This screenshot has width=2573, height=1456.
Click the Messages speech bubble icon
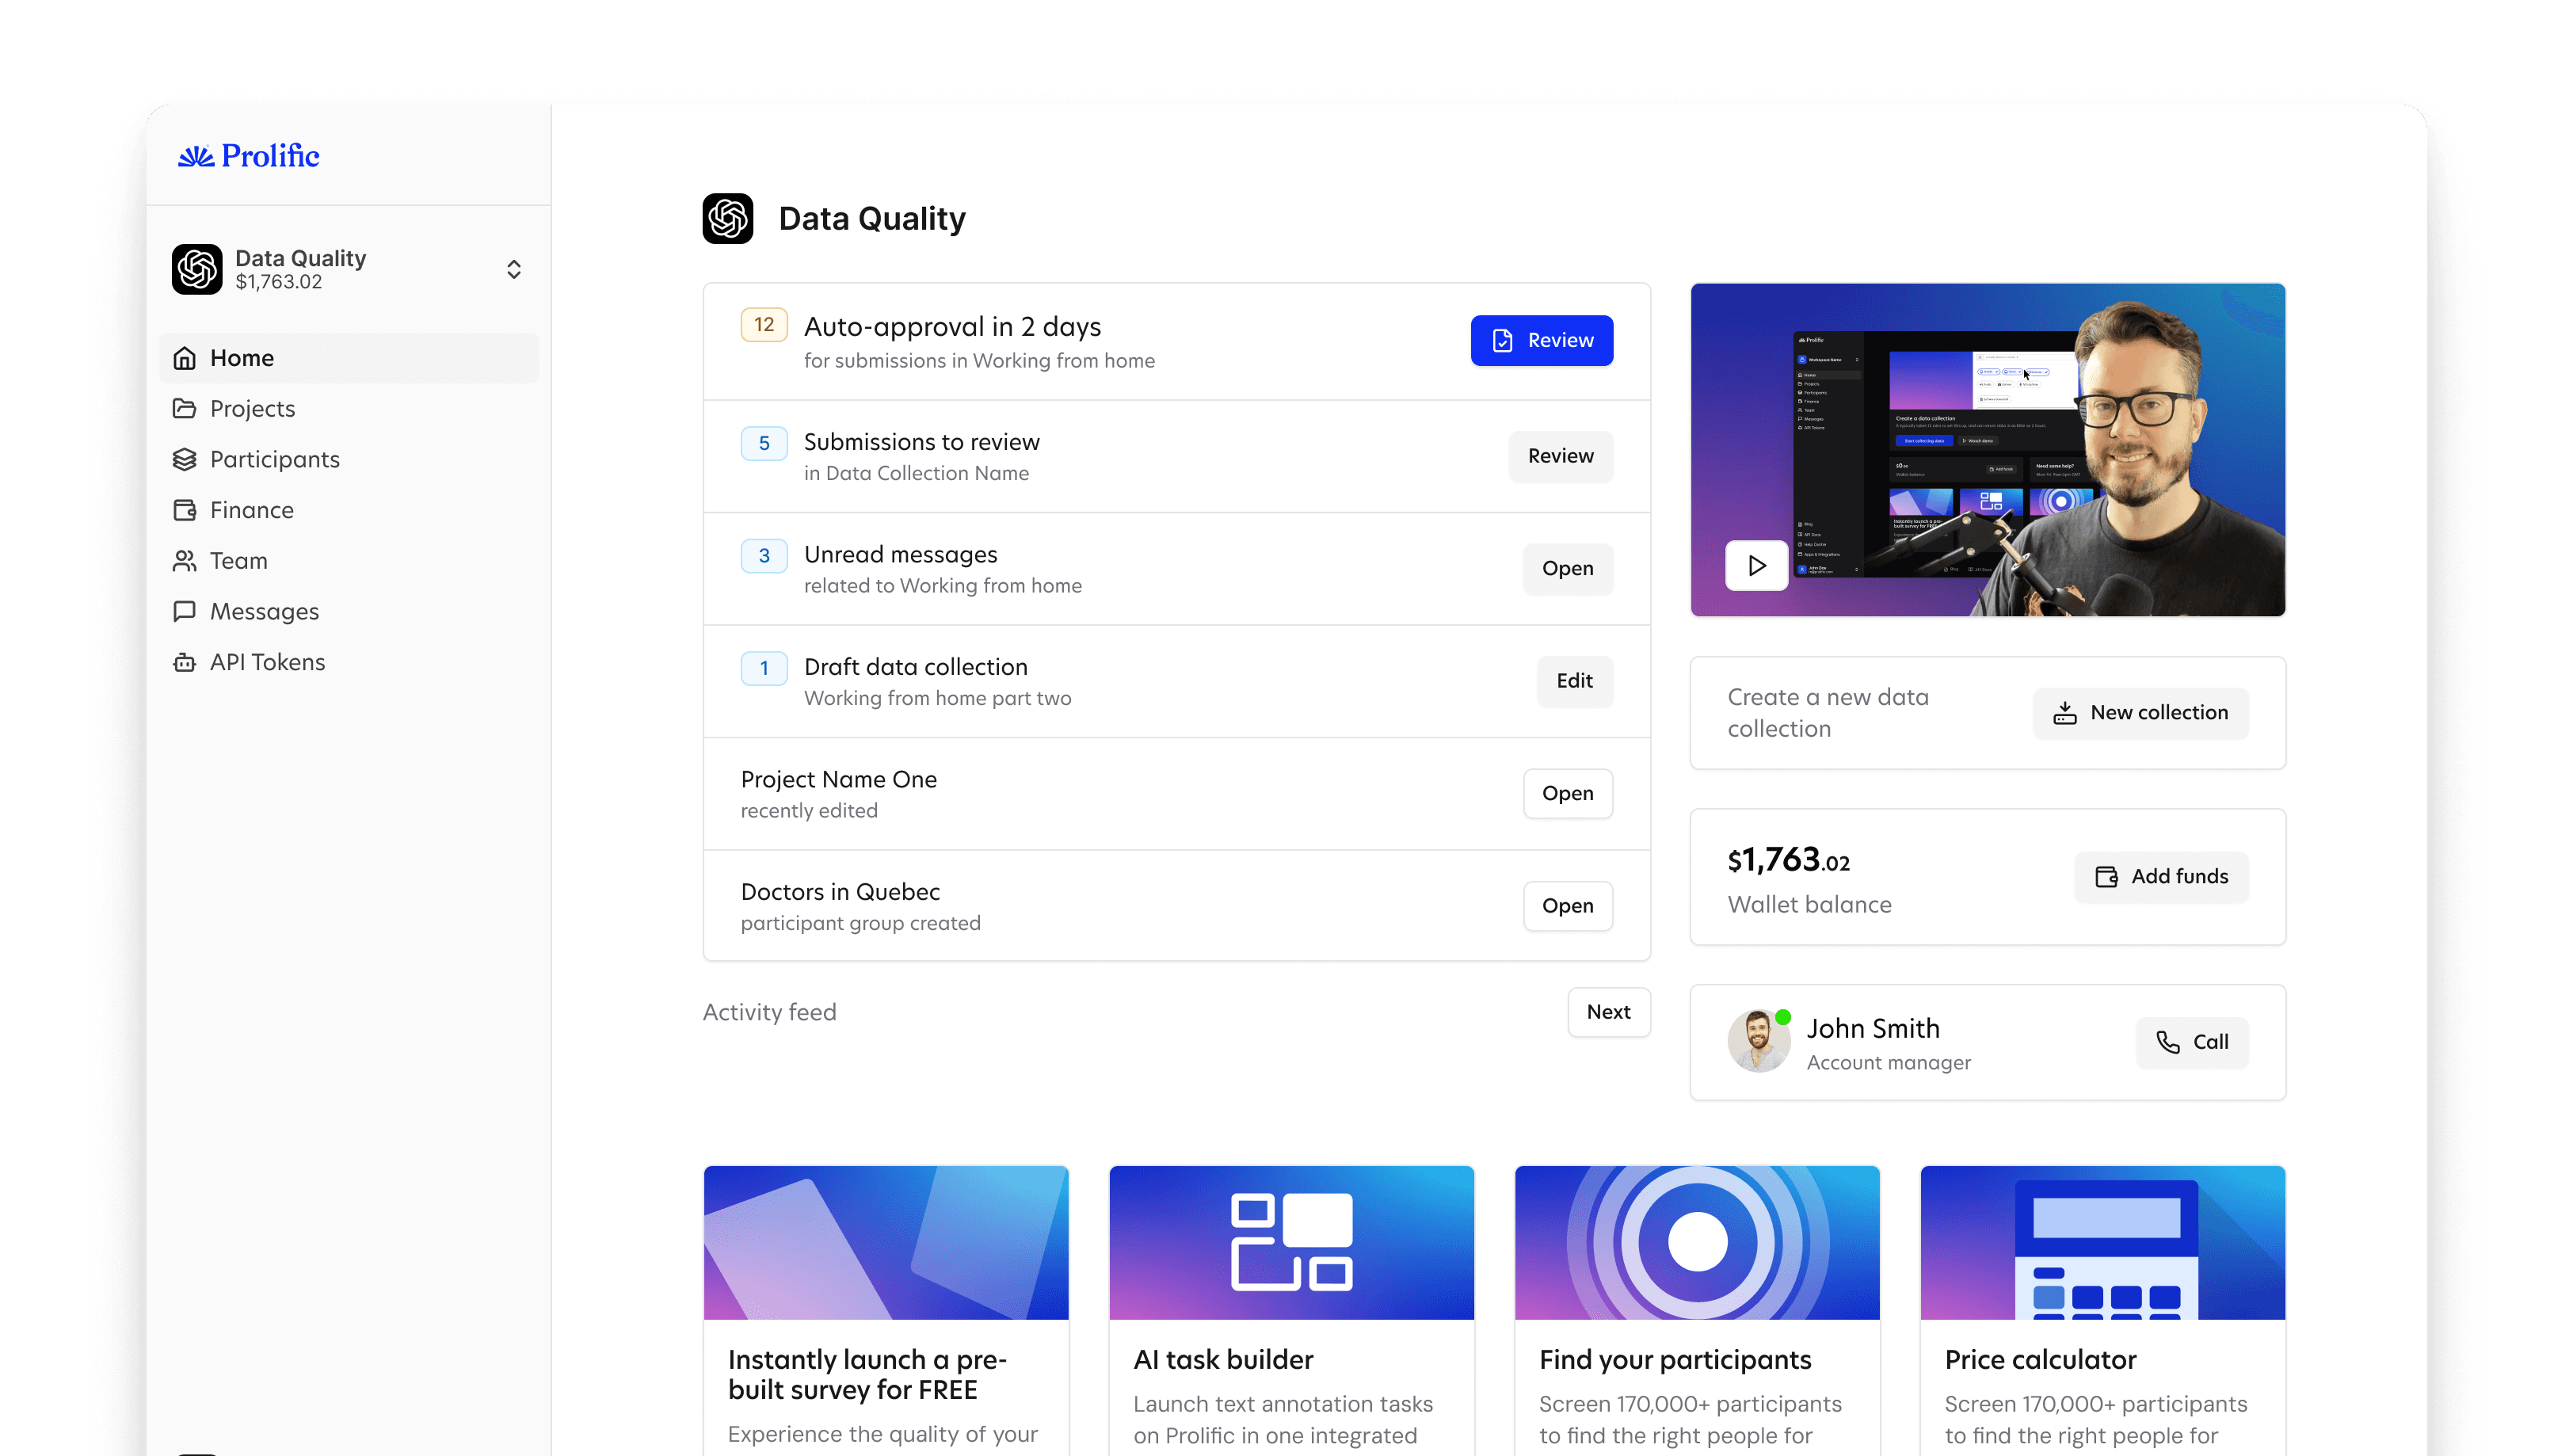point(186,611)
